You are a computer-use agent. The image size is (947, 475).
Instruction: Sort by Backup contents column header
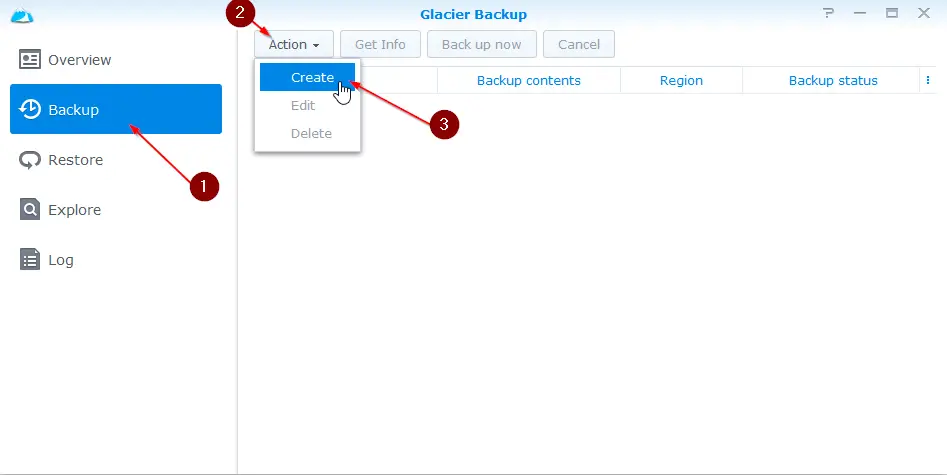pos(528,80)
